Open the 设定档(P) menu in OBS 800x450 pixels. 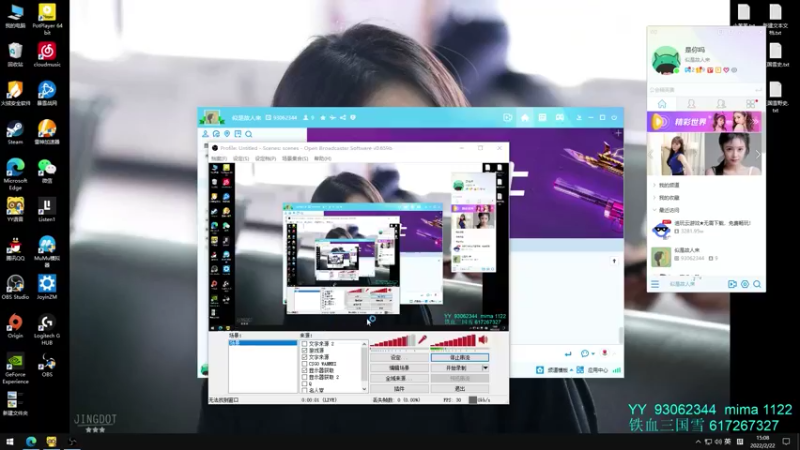[x=265, y=159]
